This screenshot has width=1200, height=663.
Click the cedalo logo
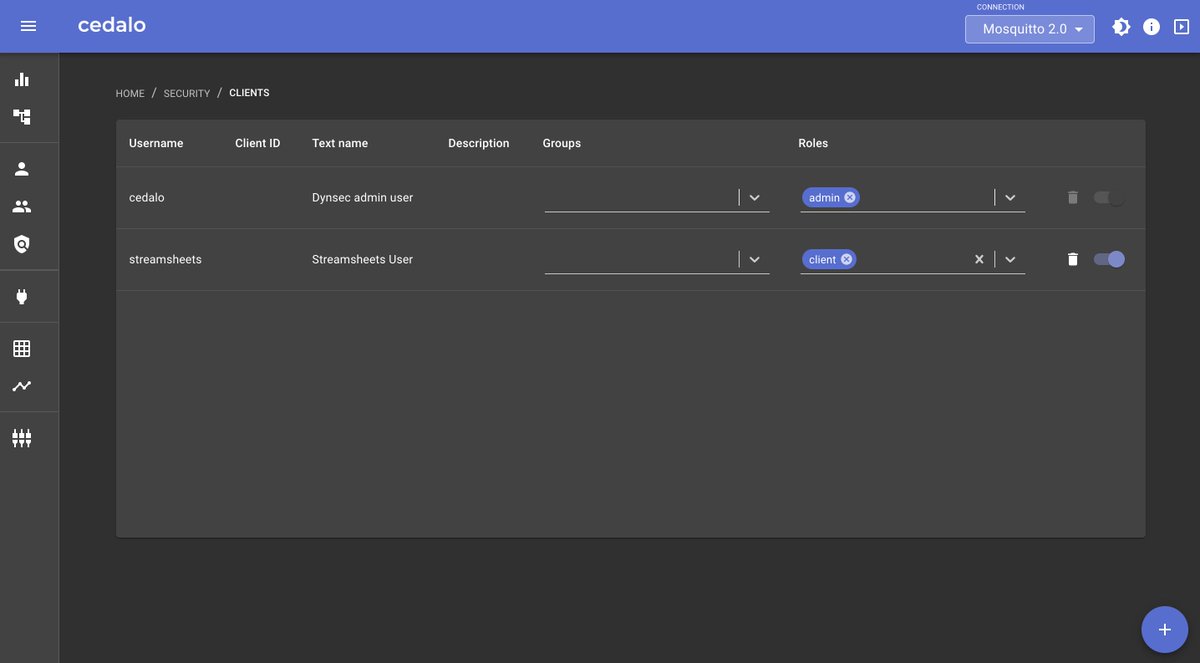point(112,25)
